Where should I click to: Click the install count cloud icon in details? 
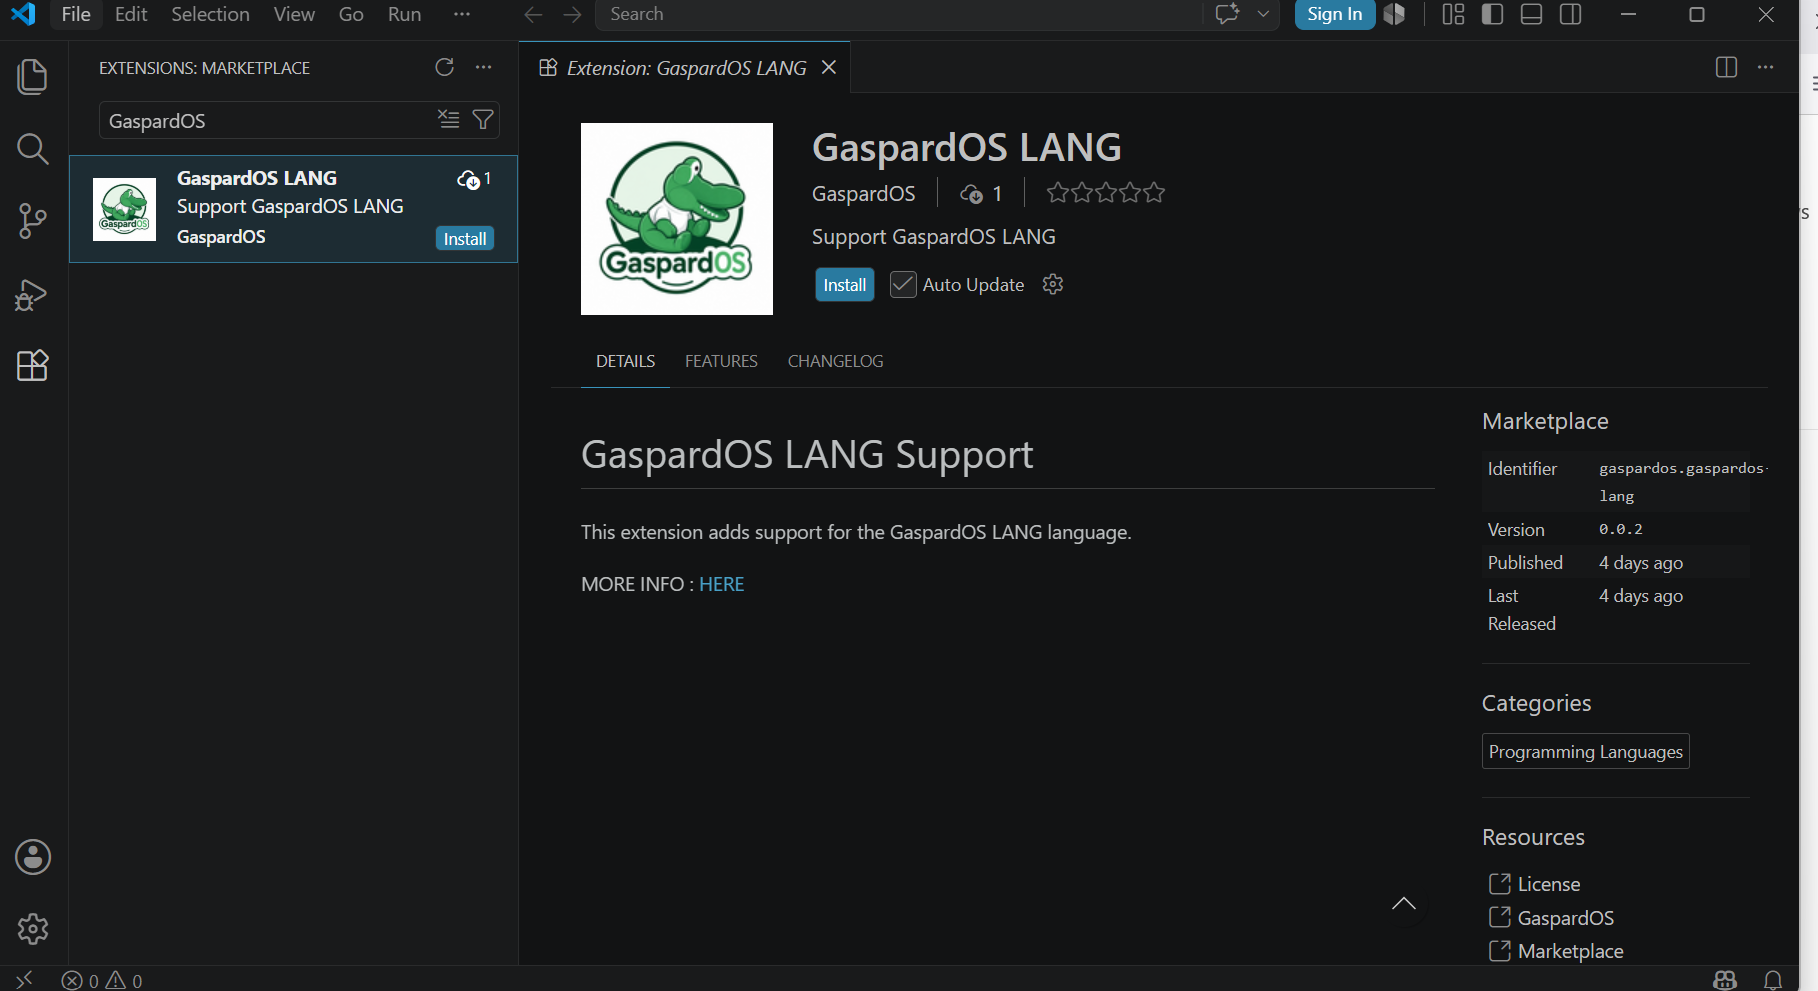click(x=971, y=194)
